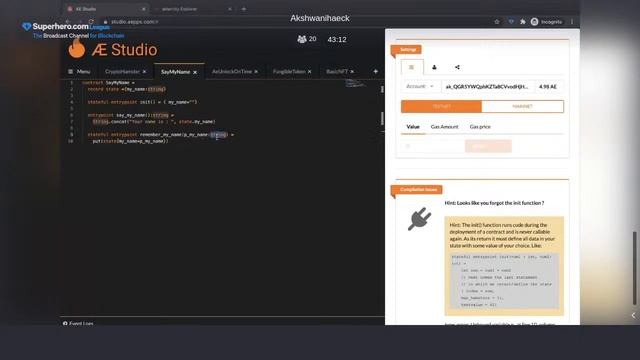Open the share icon tab in Settings
This screenshot has width=640, height=360.
point(457,67)
